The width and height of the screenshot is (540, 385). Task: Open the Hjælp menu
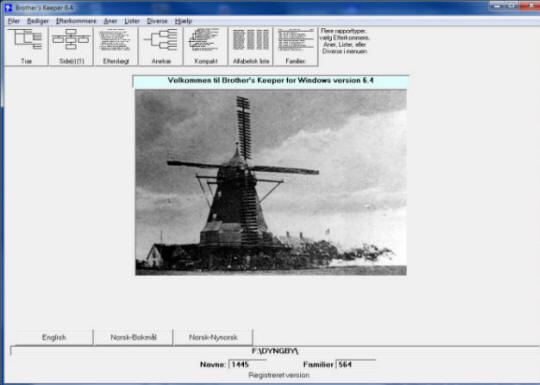pos(183,21)
